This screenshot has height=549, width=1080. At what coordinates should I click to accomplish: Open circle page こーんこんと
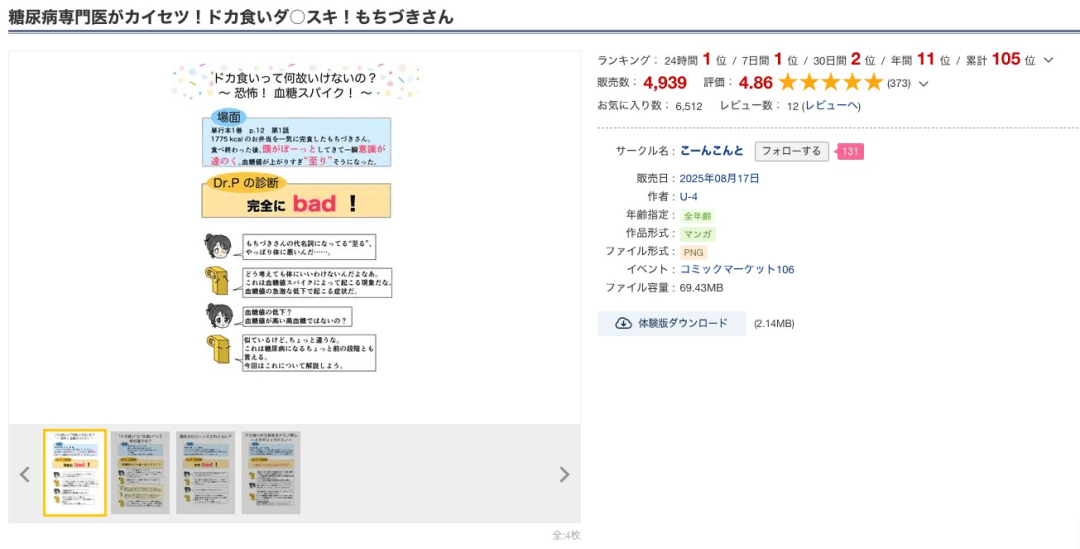point(712,151)
